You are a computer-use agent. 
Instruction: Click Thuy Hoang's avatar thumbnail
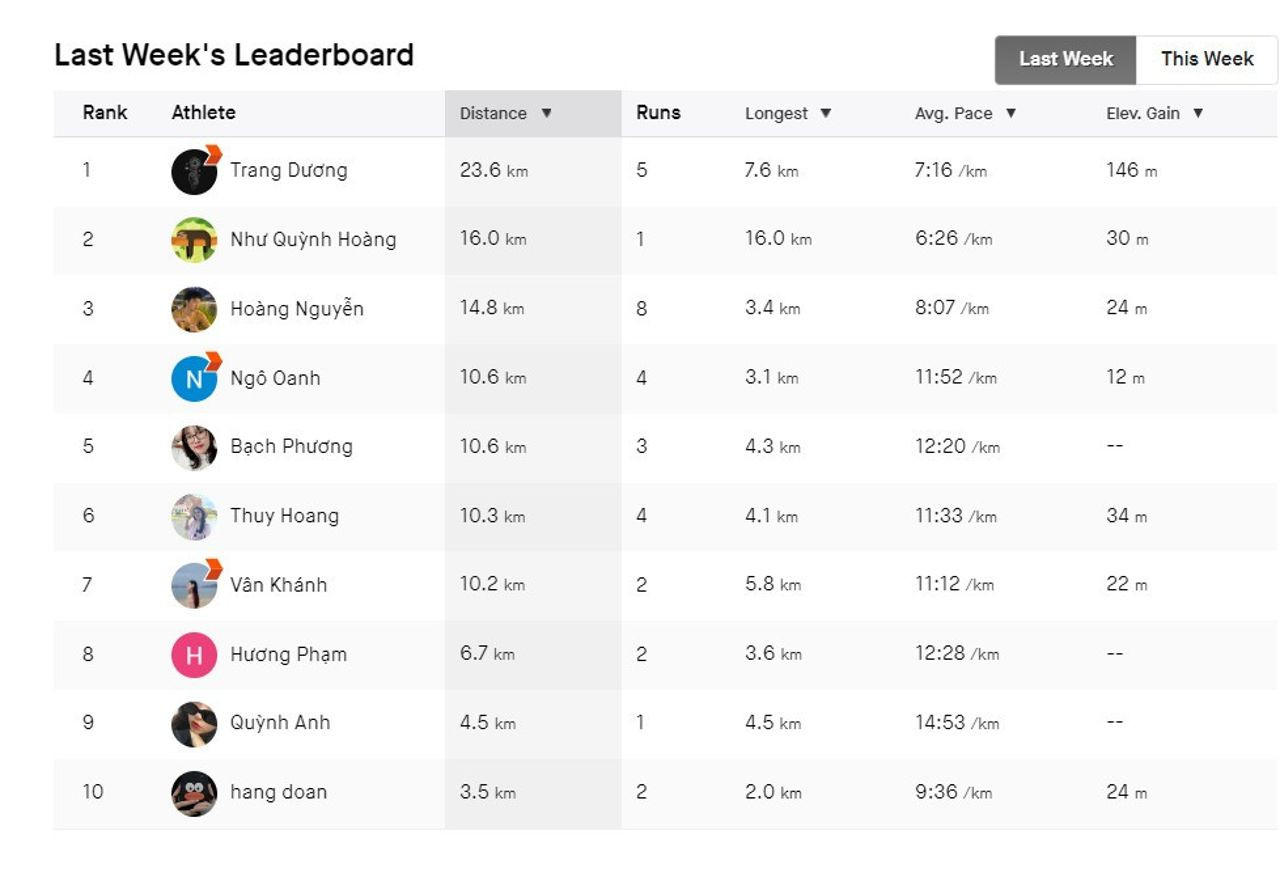click(x=194, y=516)
